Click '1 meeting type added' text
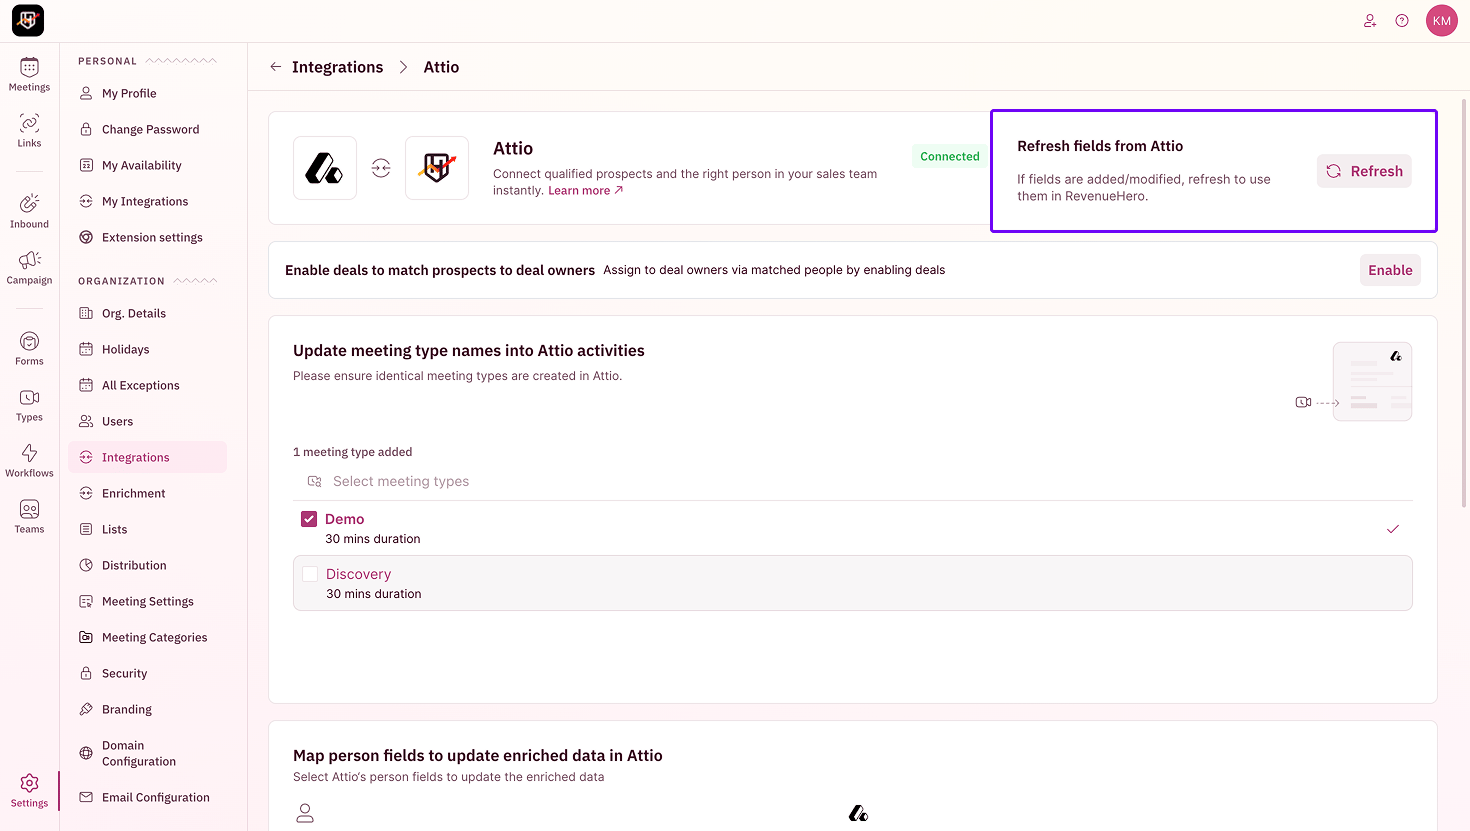This screenshot has height=831, width=1470. click(x=352, y=452)
